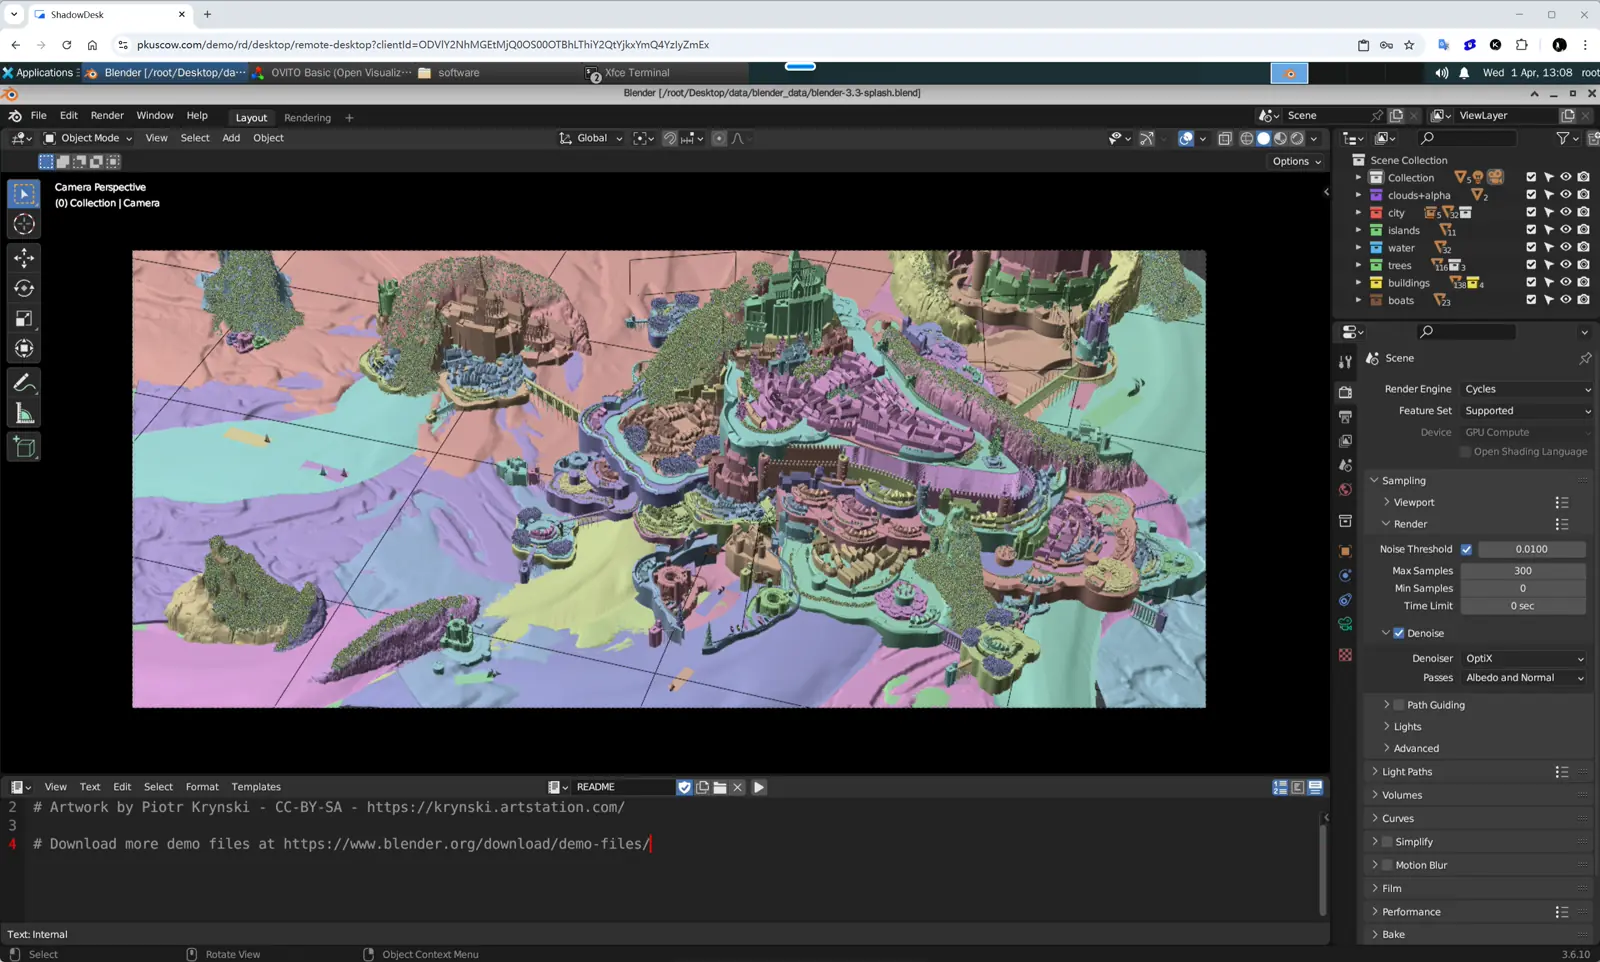Add a new workspace tab
Image resolution: width=1600 pixels, height=962 pixels.
(349, 118)
